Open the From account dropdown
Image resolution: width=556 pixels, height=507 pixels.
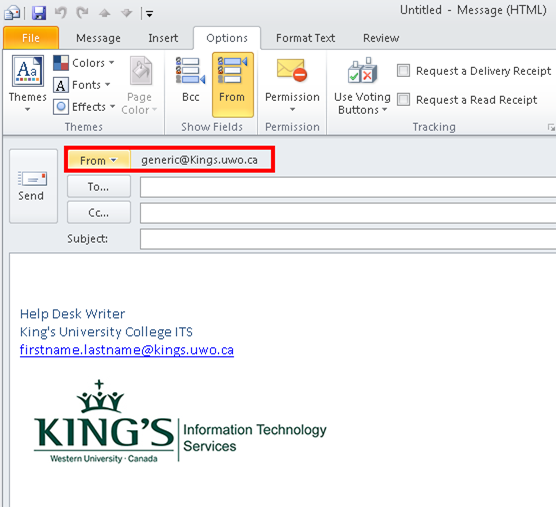point(99,160)
